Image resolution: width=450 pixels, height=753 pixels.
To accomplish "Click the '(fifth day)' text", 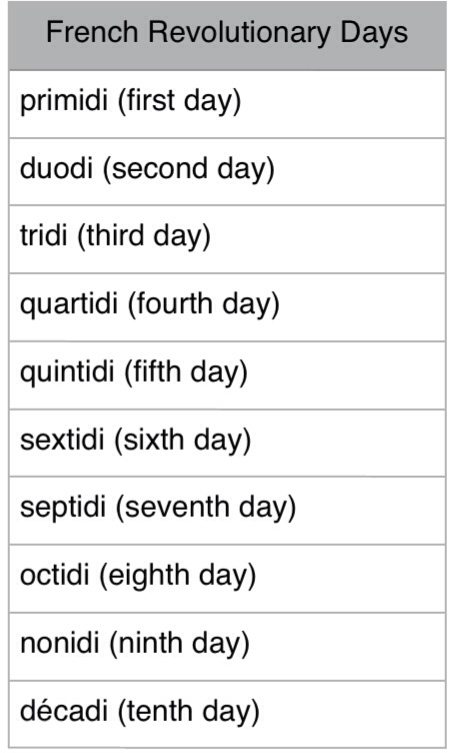I will pyautogui.click(x=186, y=374).
